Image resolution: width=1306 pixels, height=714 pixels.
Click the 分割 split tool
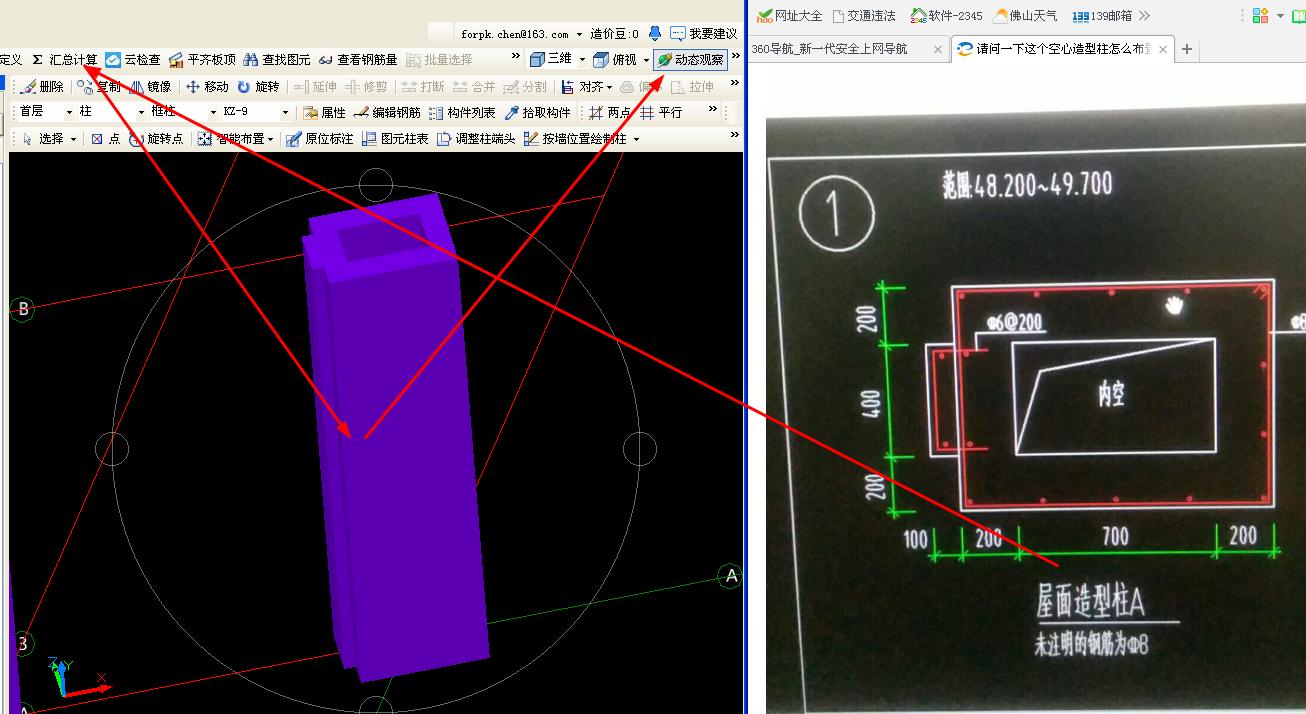pos(525,87)
